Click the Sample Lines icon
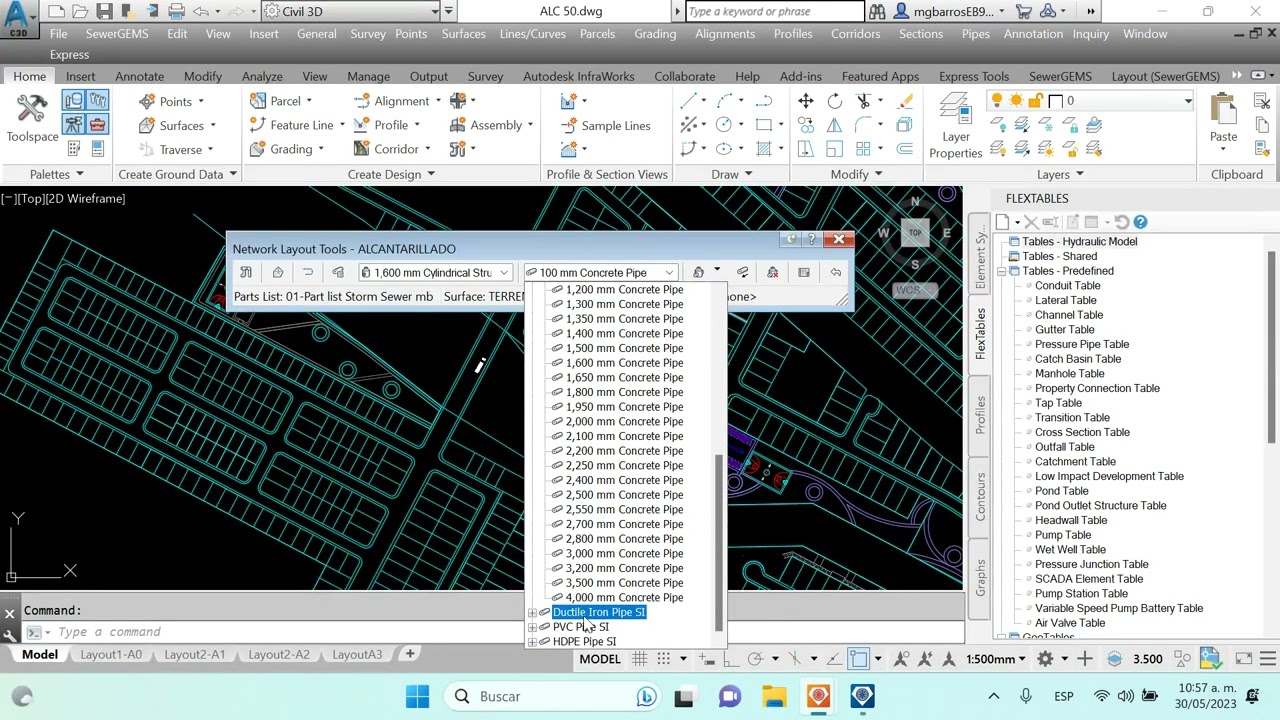 pos(568,125)
